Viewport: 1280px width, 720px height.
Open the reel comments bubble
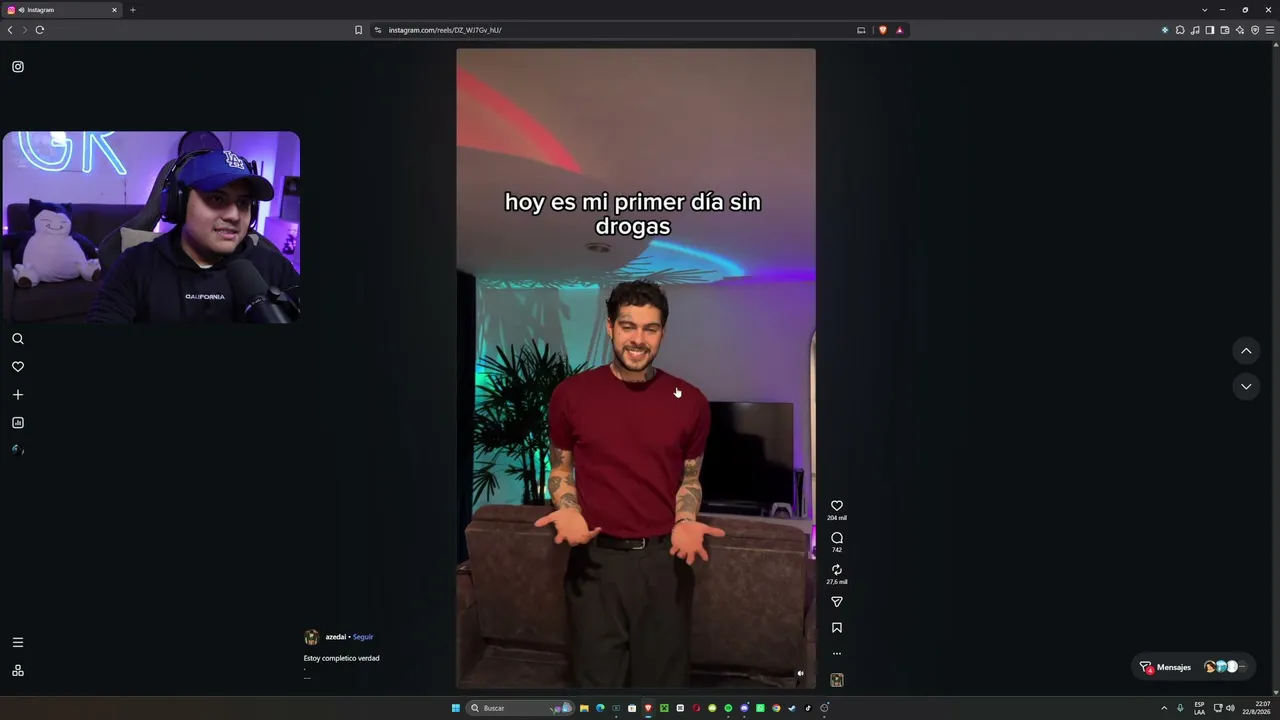point(837,538)
